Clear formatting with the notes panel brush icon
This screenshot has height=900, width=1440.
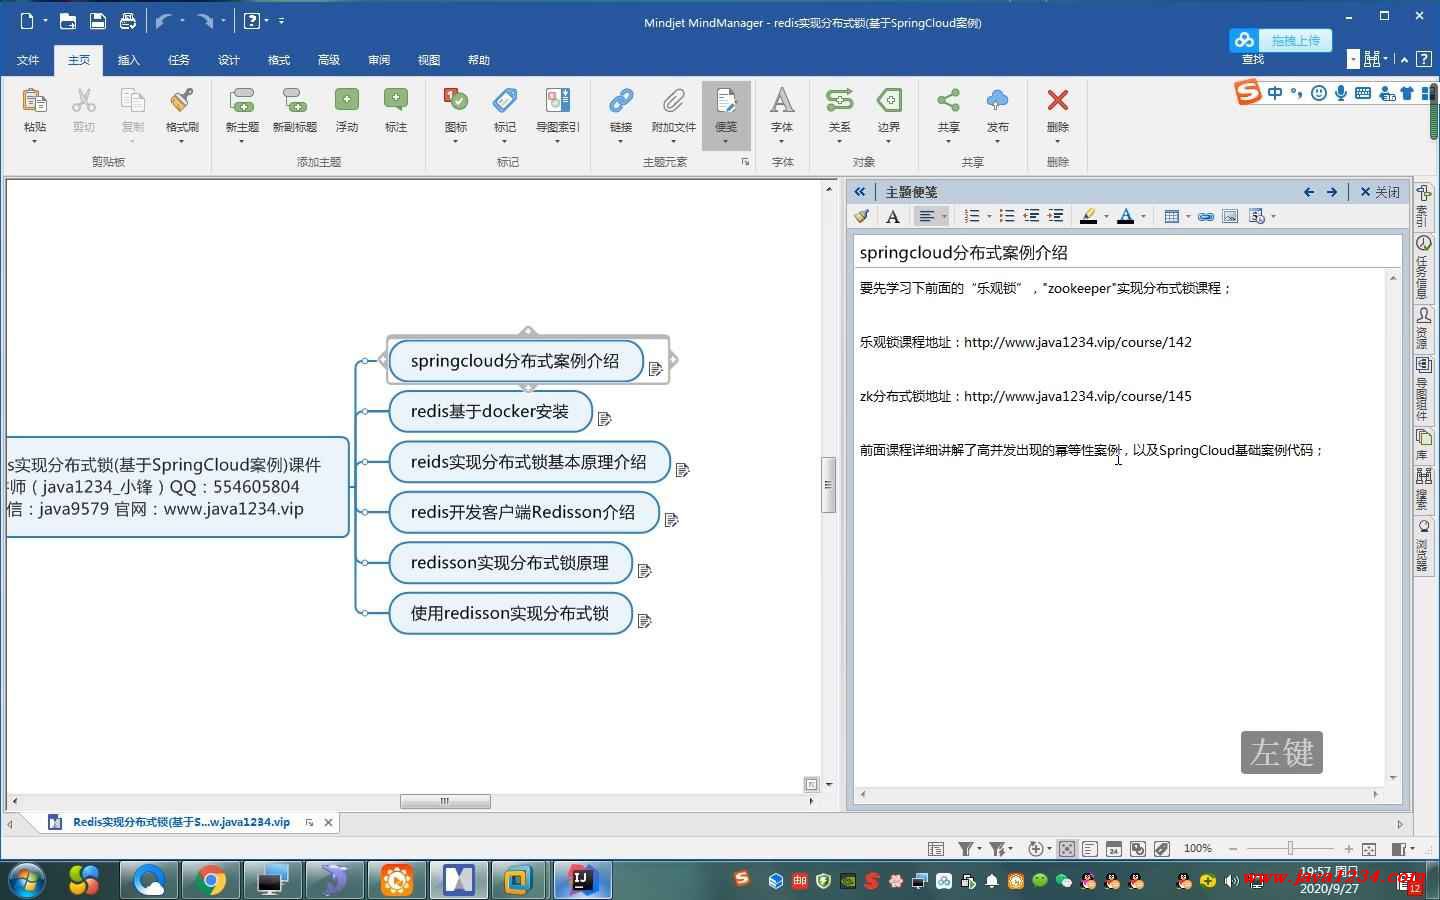click(862, 216)
